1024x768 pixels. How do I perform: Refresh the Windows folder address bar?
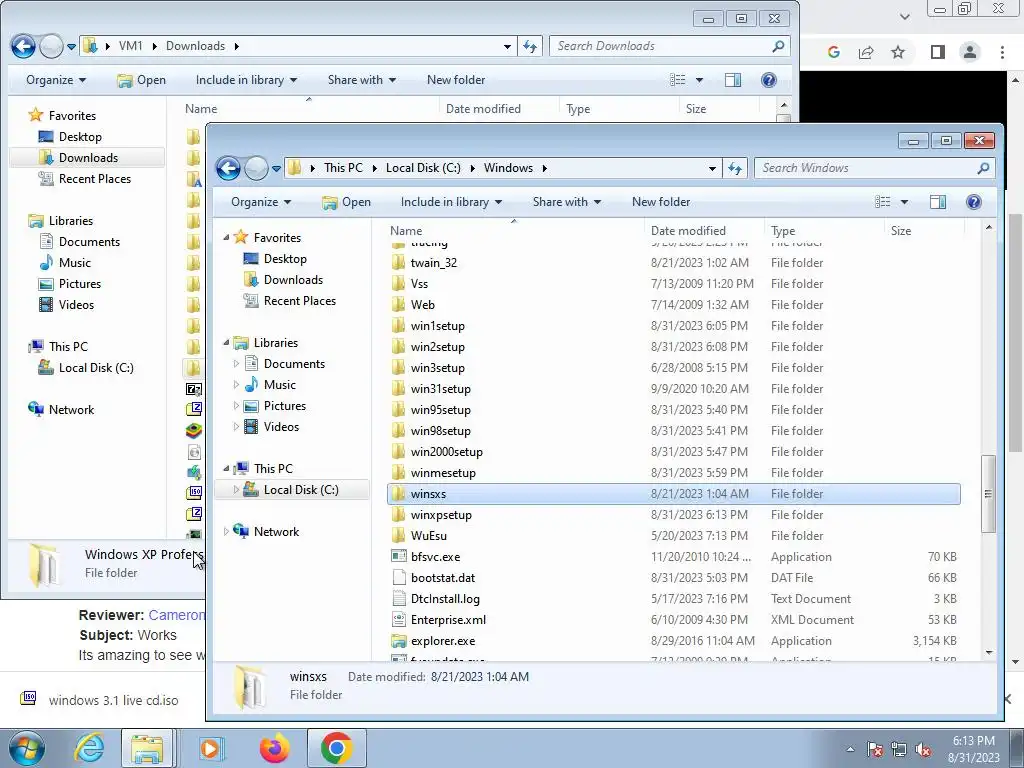(735, 168)
